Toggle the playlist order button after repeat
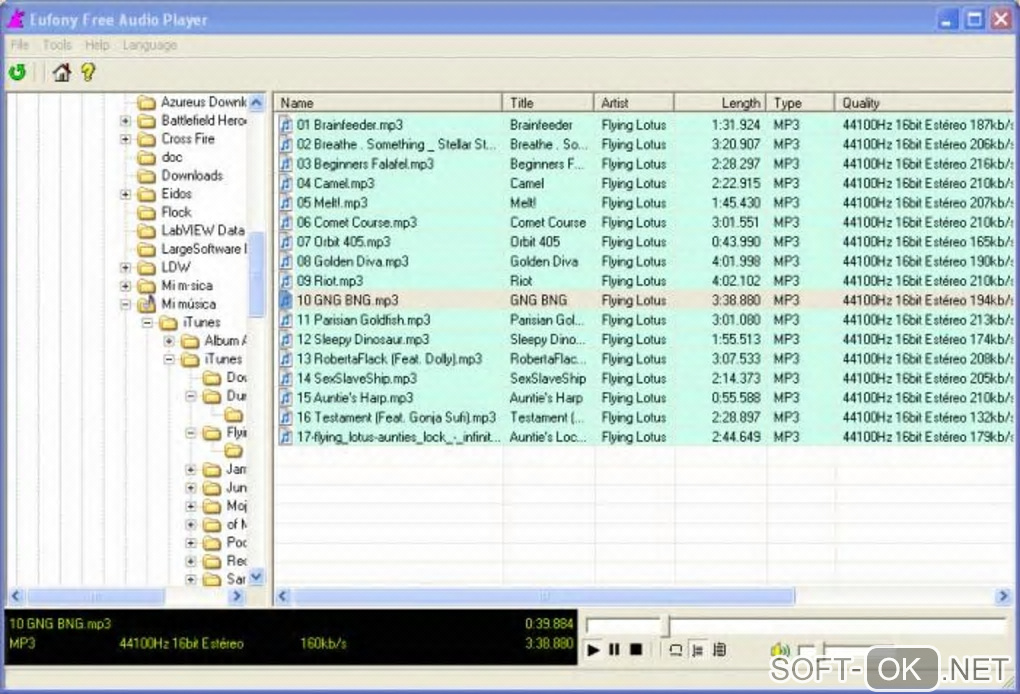1020x694 pixels. click(x=697, y=650)
